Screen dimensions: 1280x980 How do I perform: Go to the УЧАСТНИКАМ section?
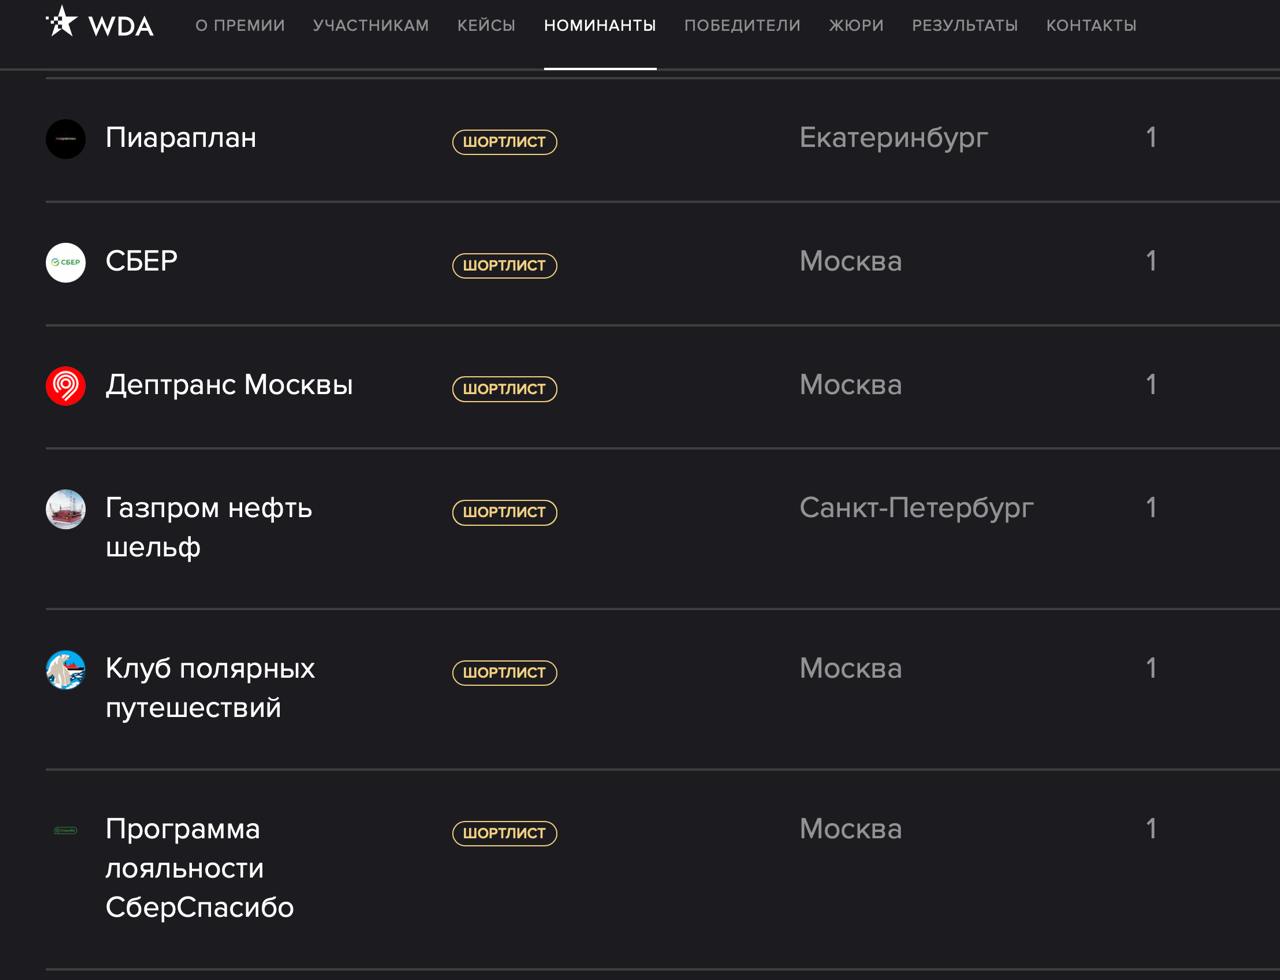click(371, 26)
